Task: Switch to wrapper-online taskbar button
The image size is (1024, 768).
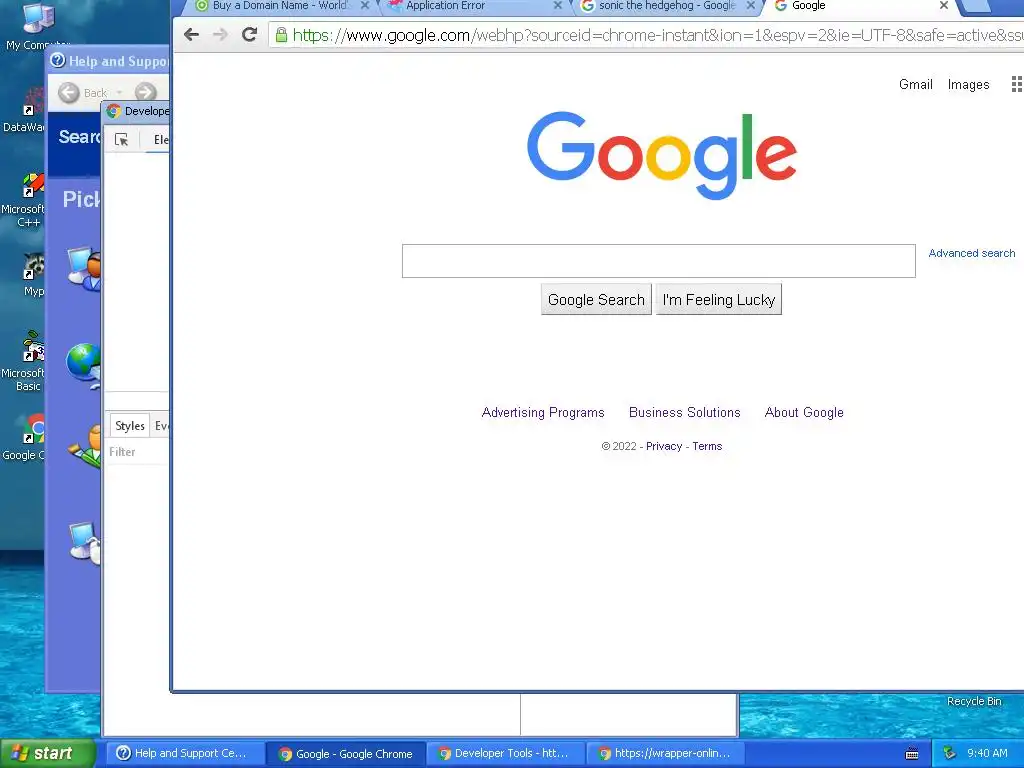Action: [665, 753]
